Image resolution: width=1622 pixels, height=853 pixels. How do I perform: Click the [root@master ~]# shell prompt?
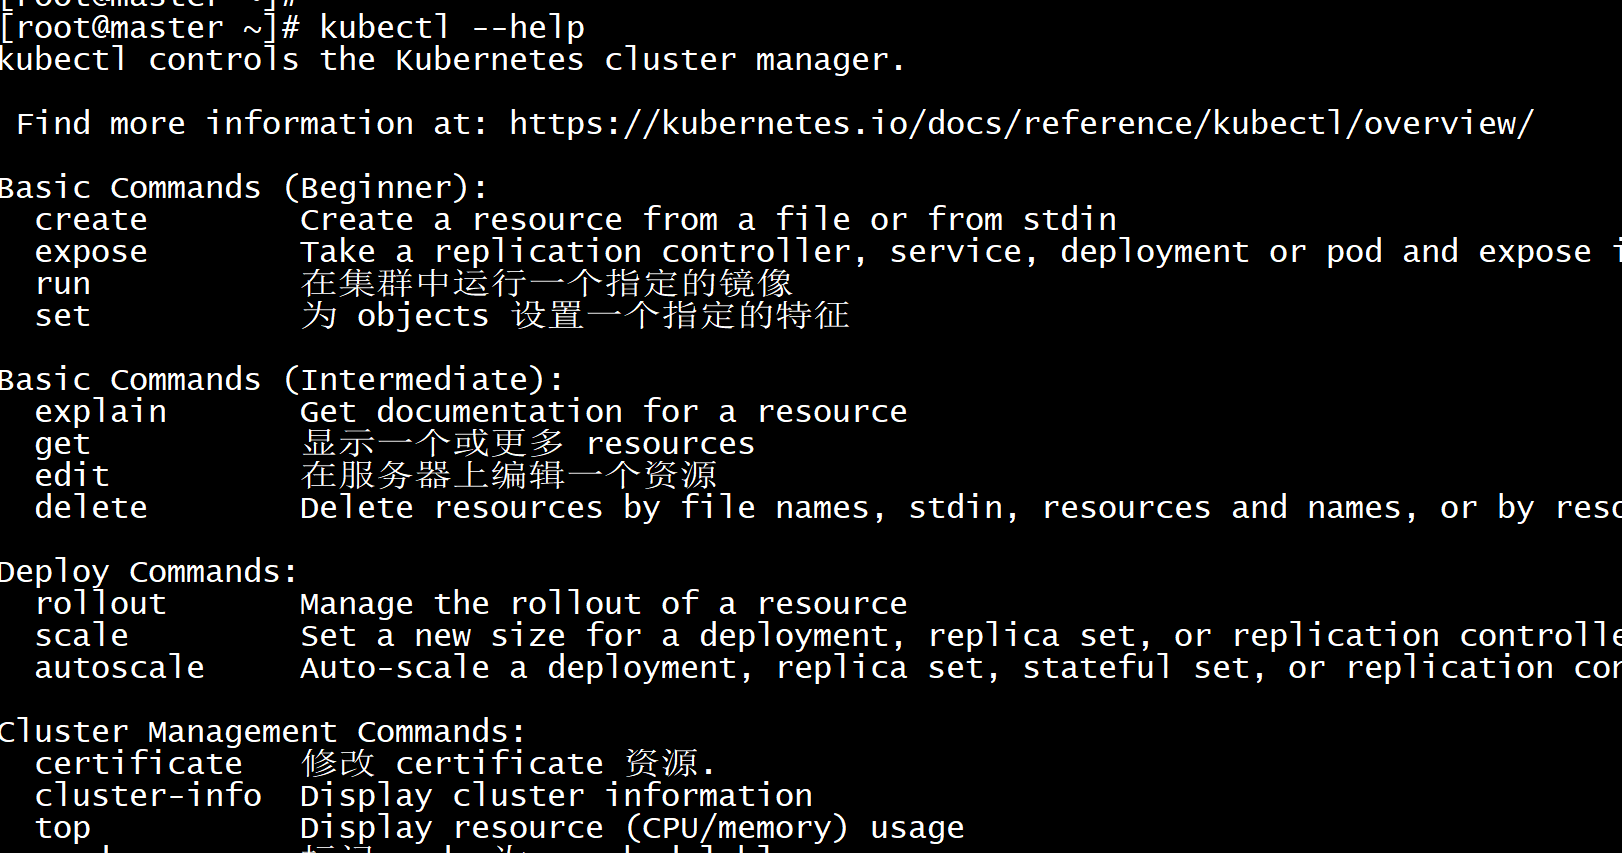pos(150,27)
